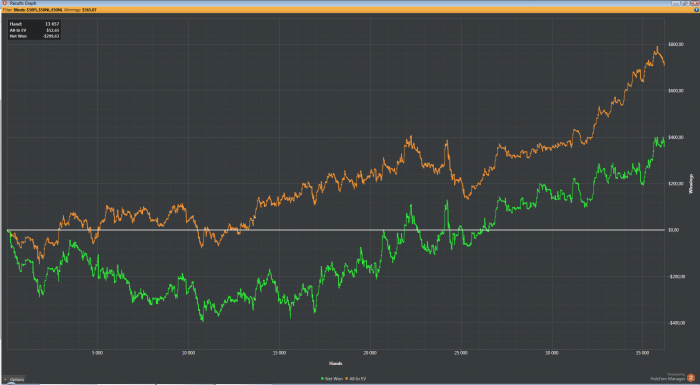Click the $800.00 y-axis label

click(x=675, y=44)
